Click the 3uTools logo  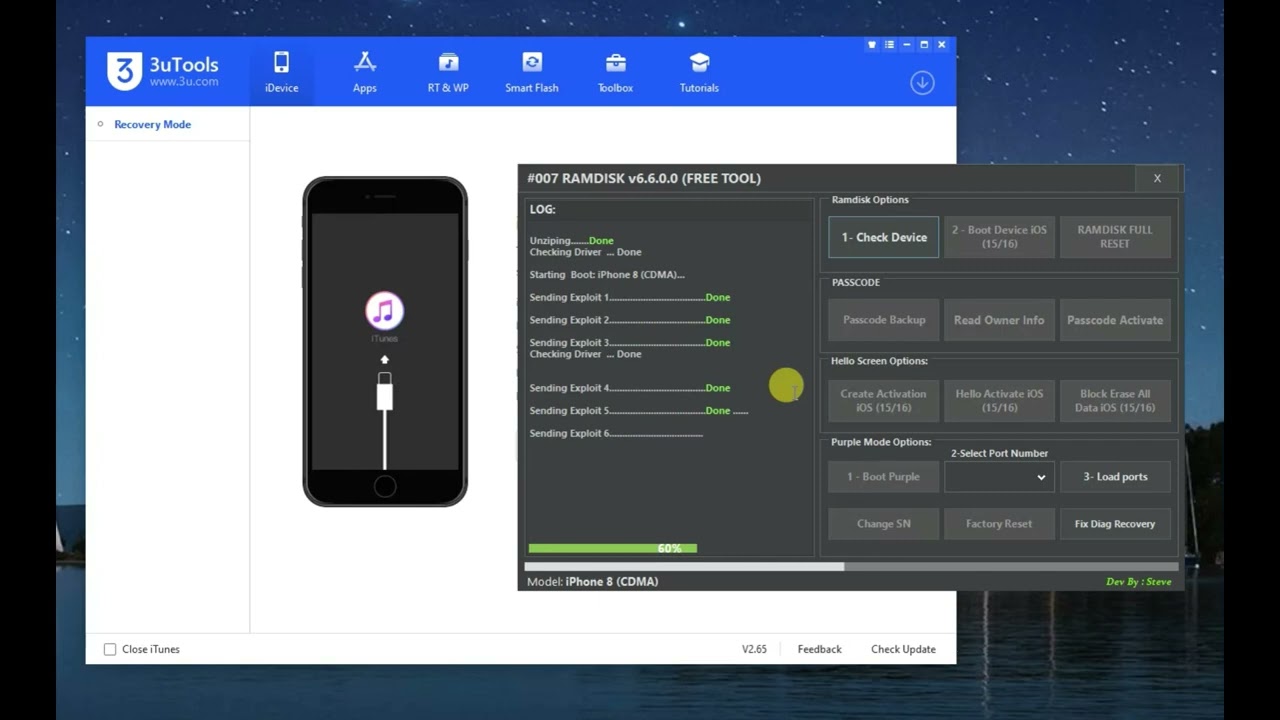coord(163,72)
